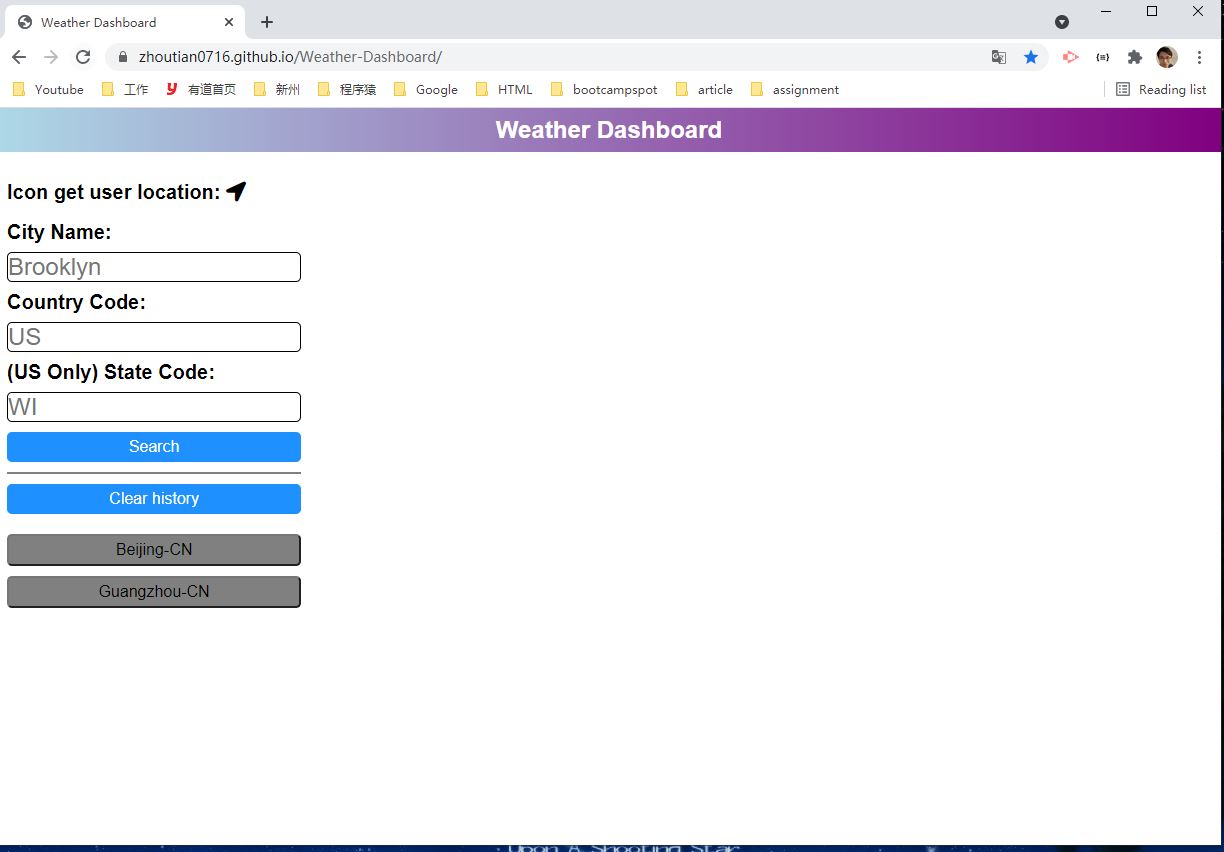Open the Reading list
The width and height of the screenshot is (1224, 852).
[x=1161, y=89]
